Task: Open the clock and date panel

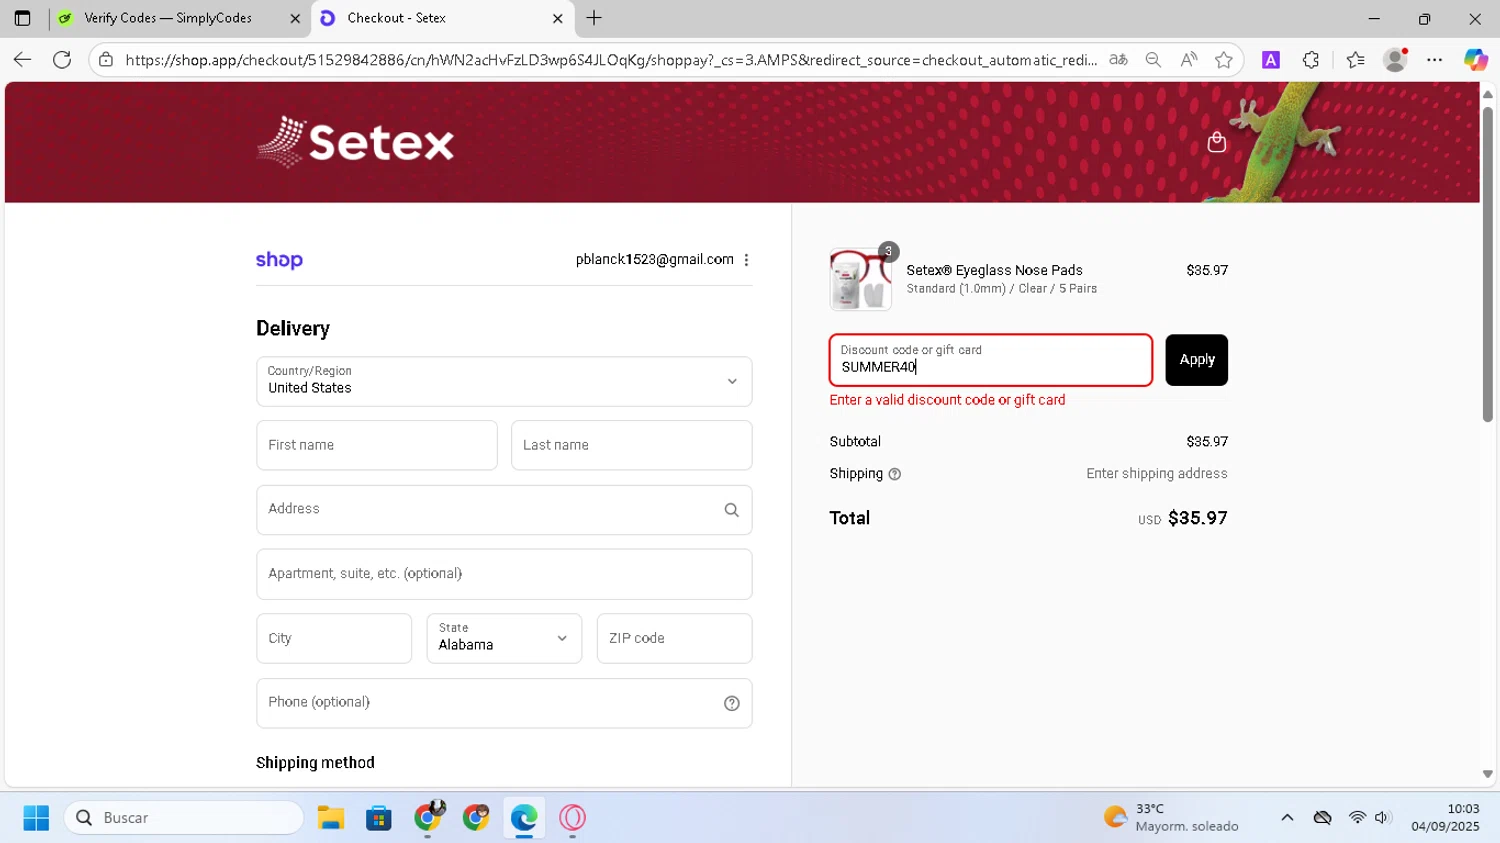Action: tap(1445, 818)
